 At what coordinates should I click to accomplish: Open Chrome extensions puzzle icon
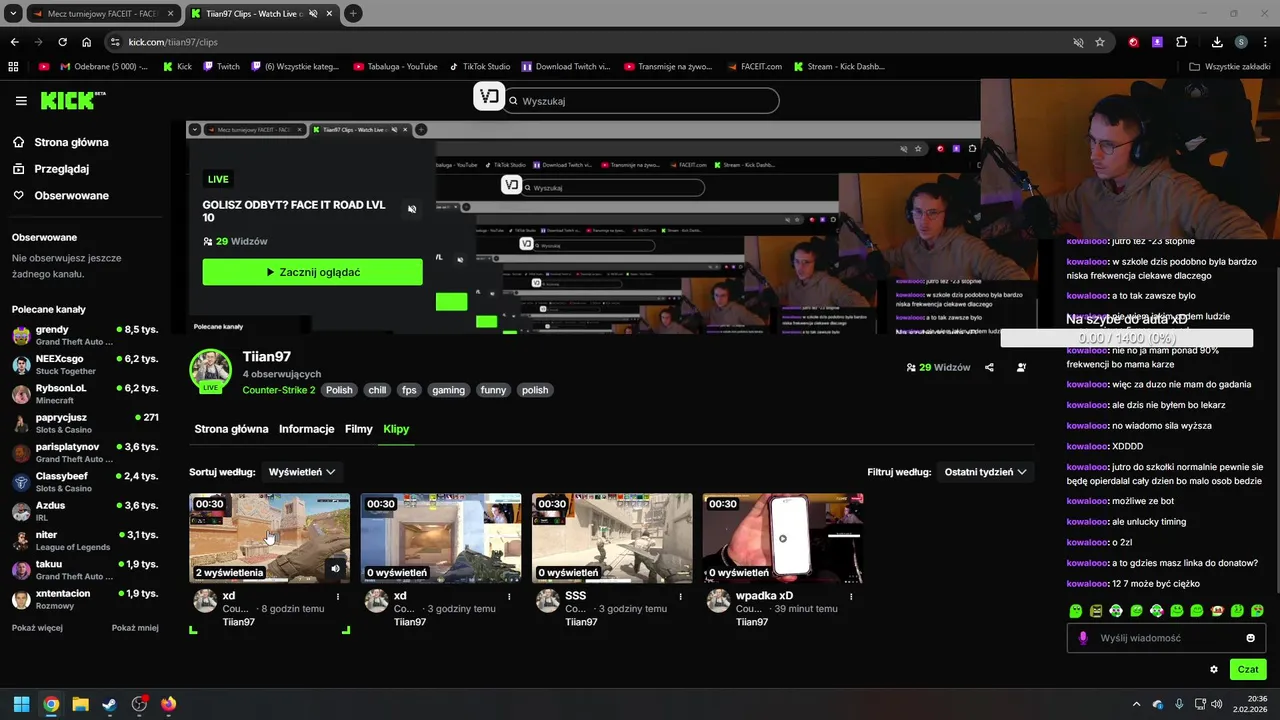pos(1181,42)
